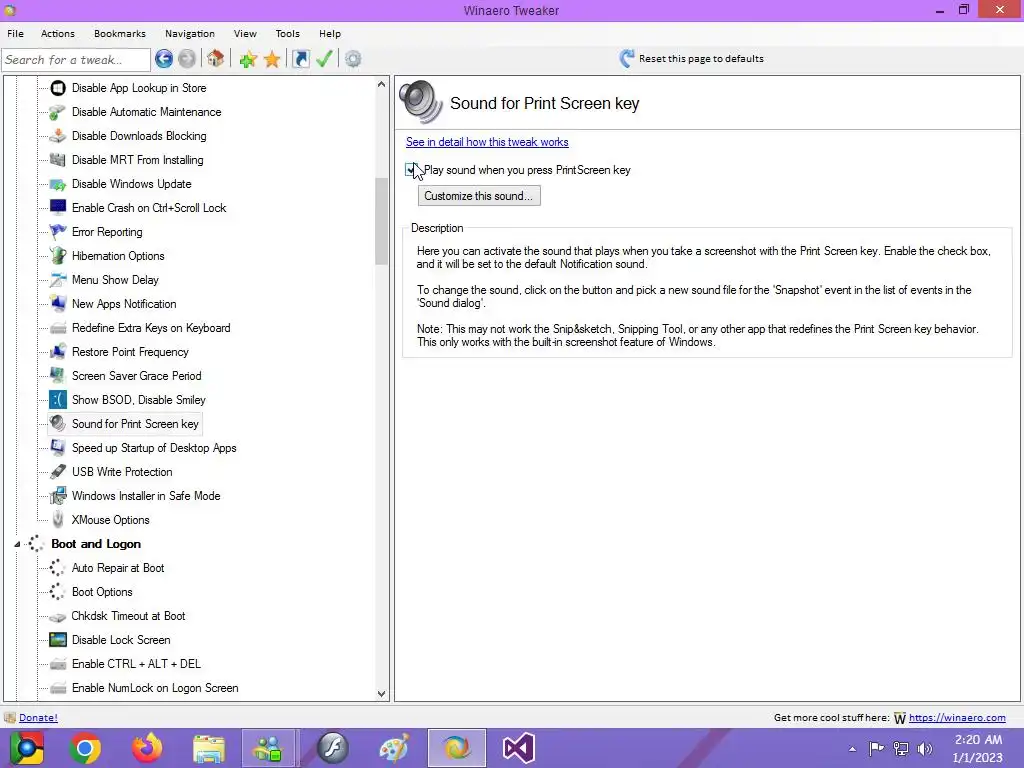This screenshot has width=1024, height=768.
Task: Click the Search for a tweak field
Action: [x=76, y=59]
